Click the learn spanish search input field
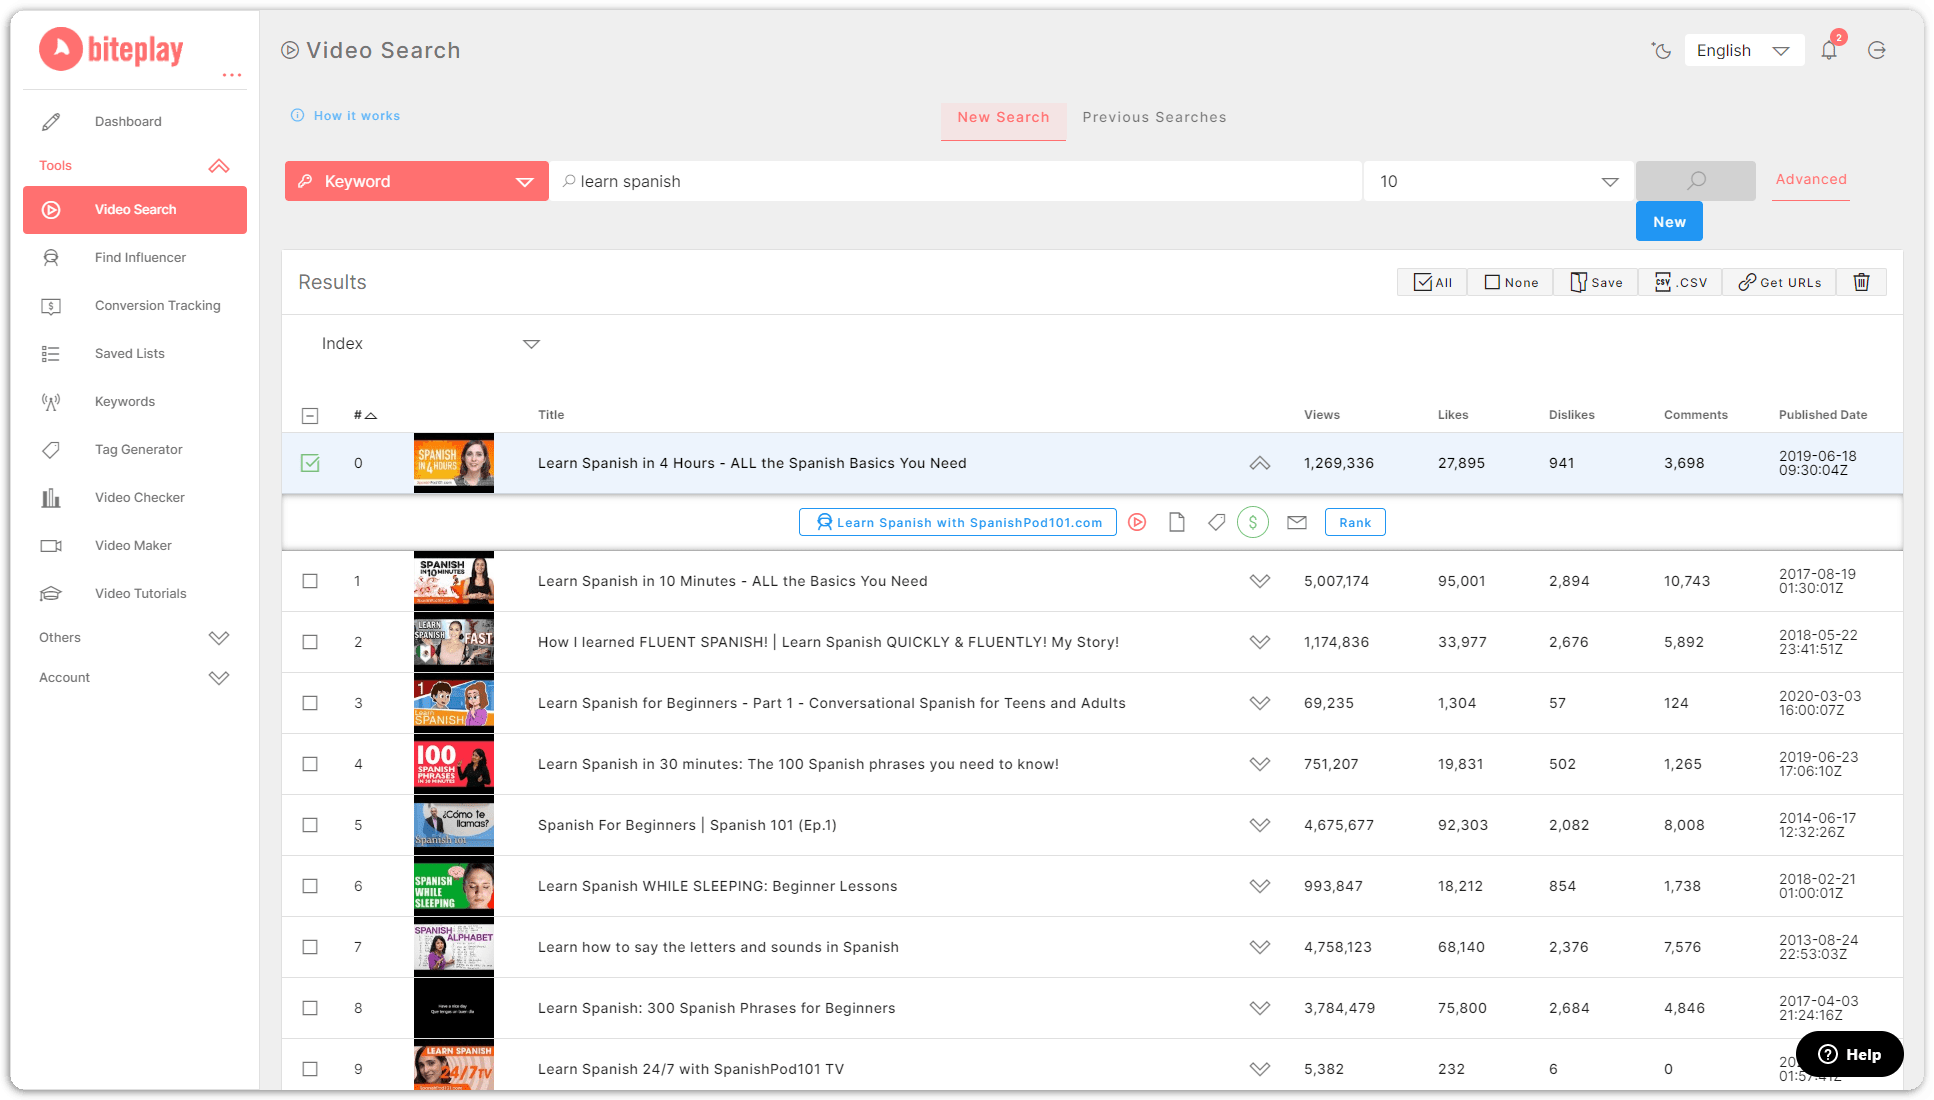The height and width of the screenshot is (1100, 1934). coord(950,181)
